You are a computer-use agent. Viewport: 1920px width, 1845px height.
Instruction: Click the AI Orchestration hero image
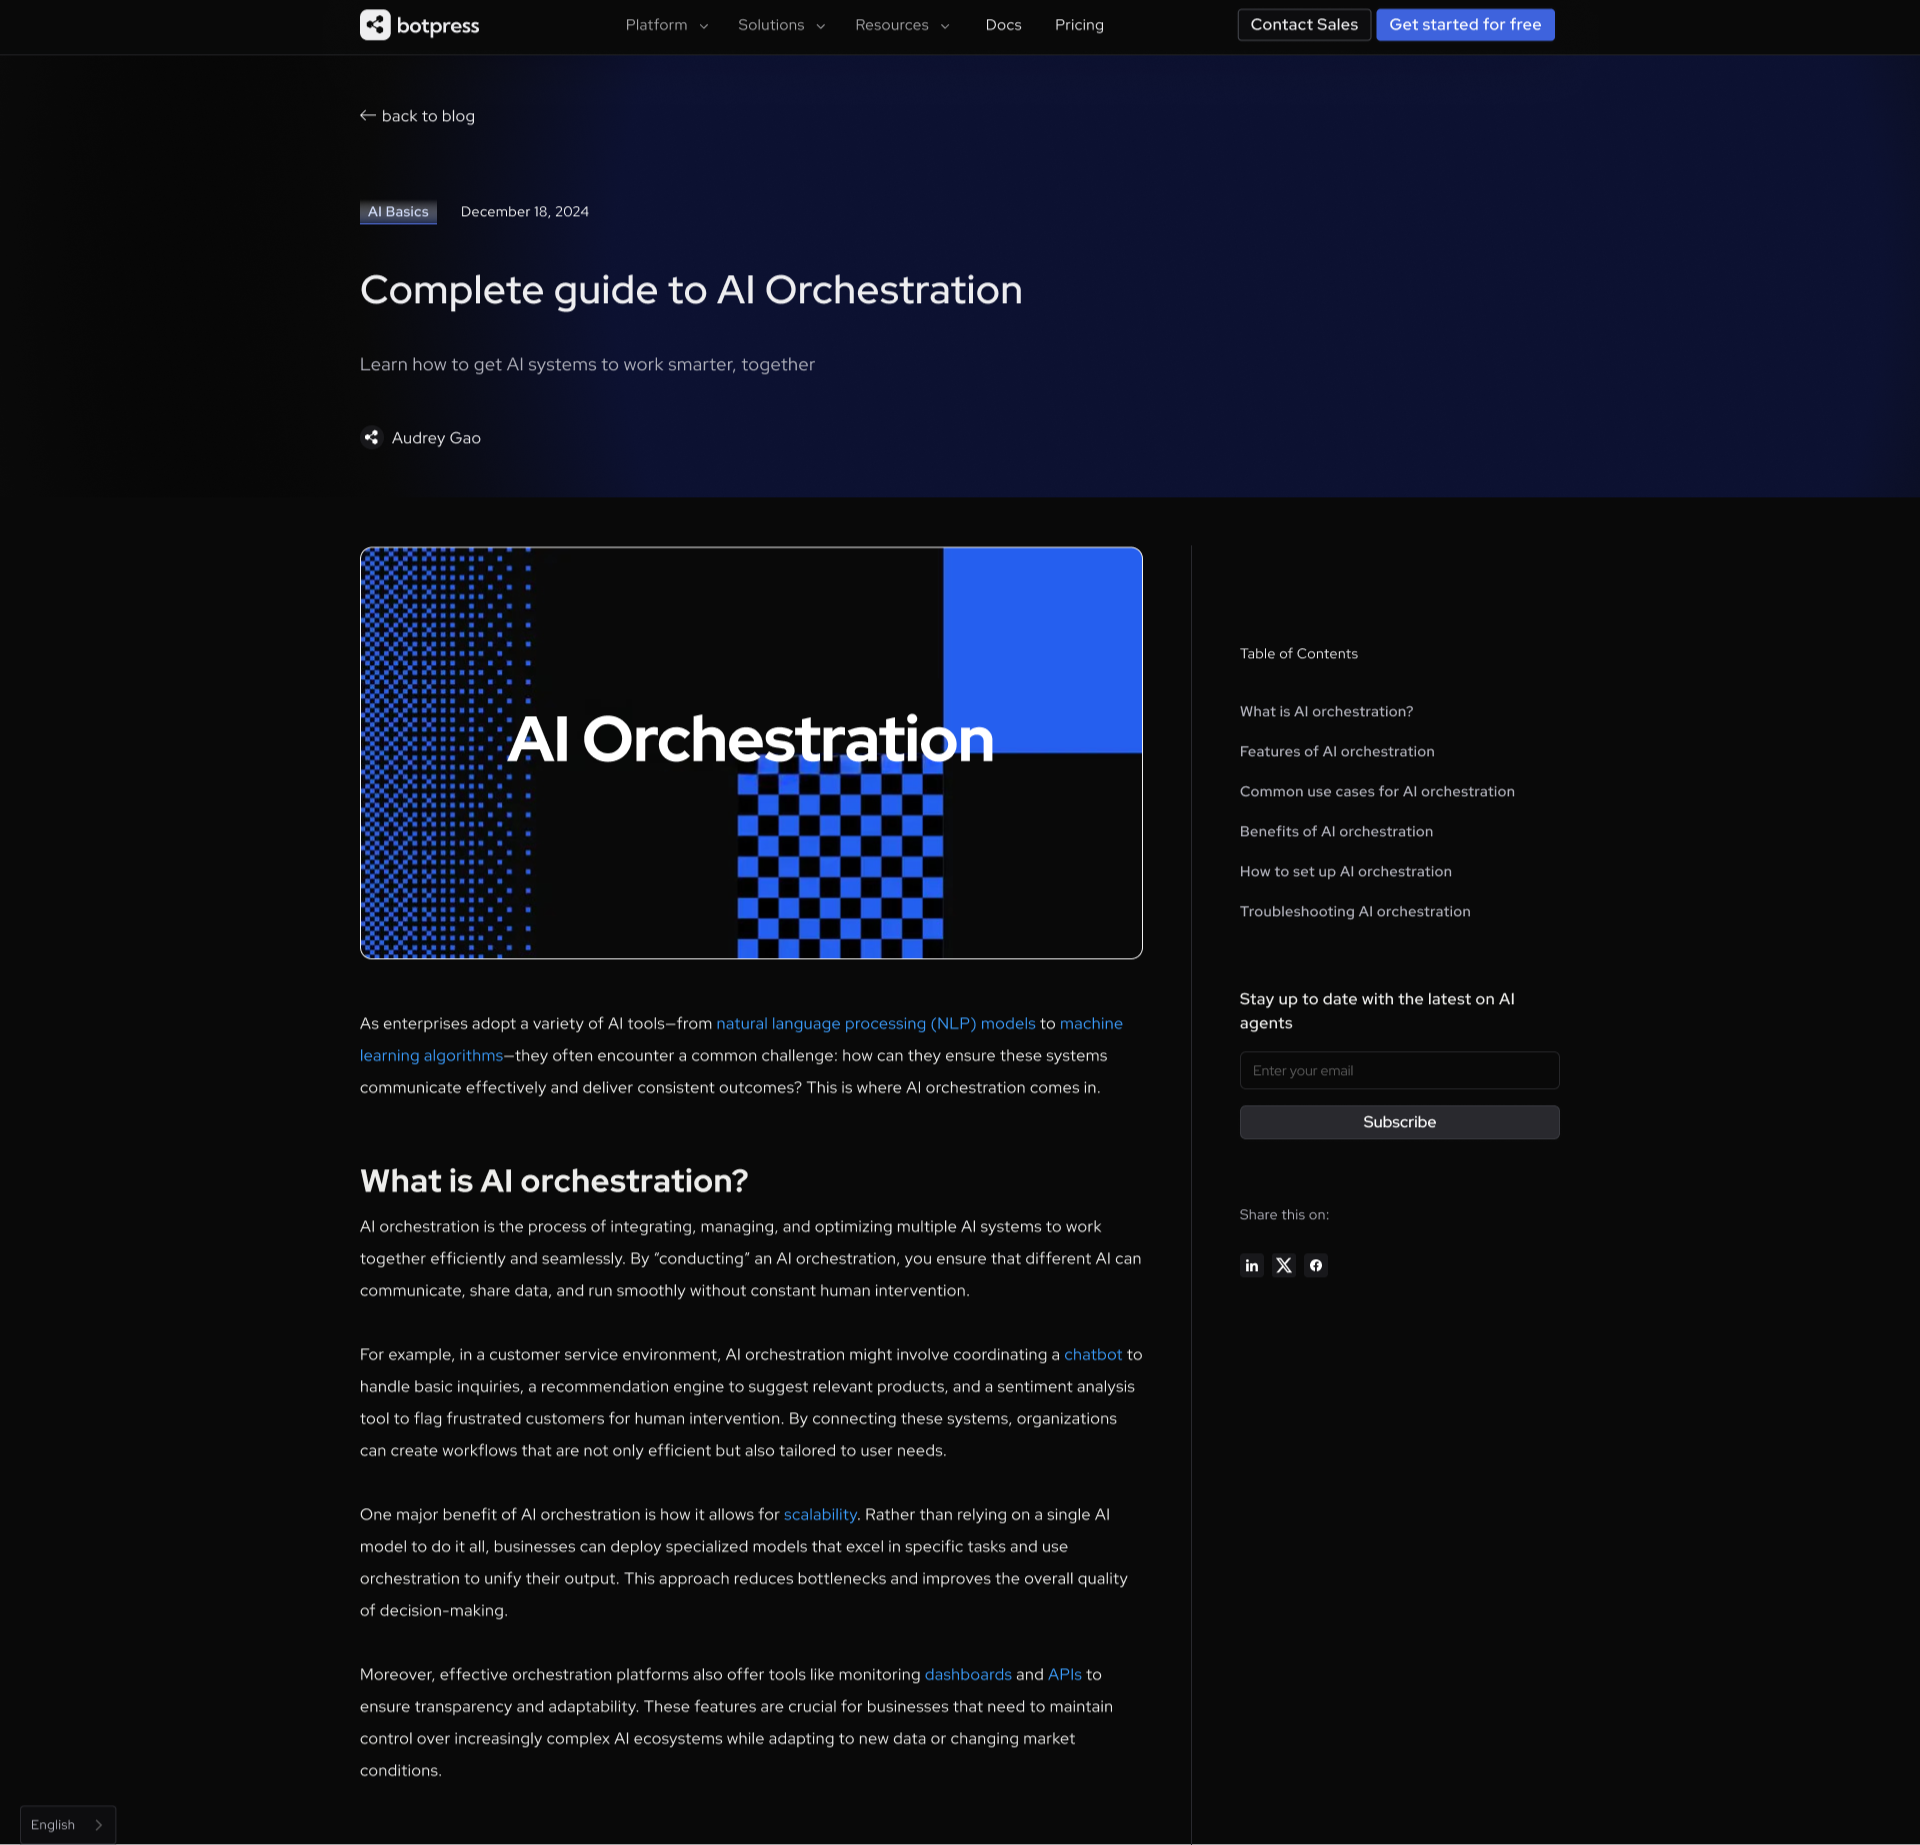coord(750,752)
